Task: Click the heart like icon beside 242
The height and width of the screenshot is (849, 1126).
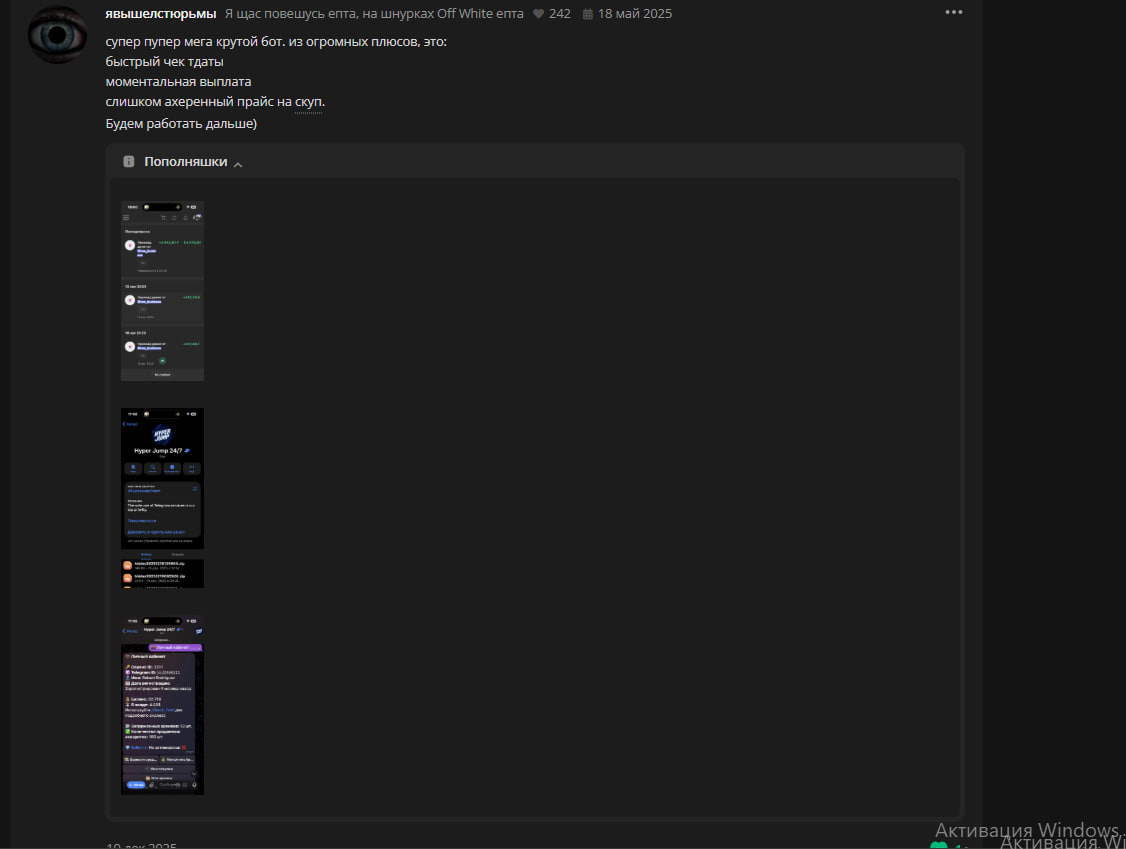Action: point(539,14)
